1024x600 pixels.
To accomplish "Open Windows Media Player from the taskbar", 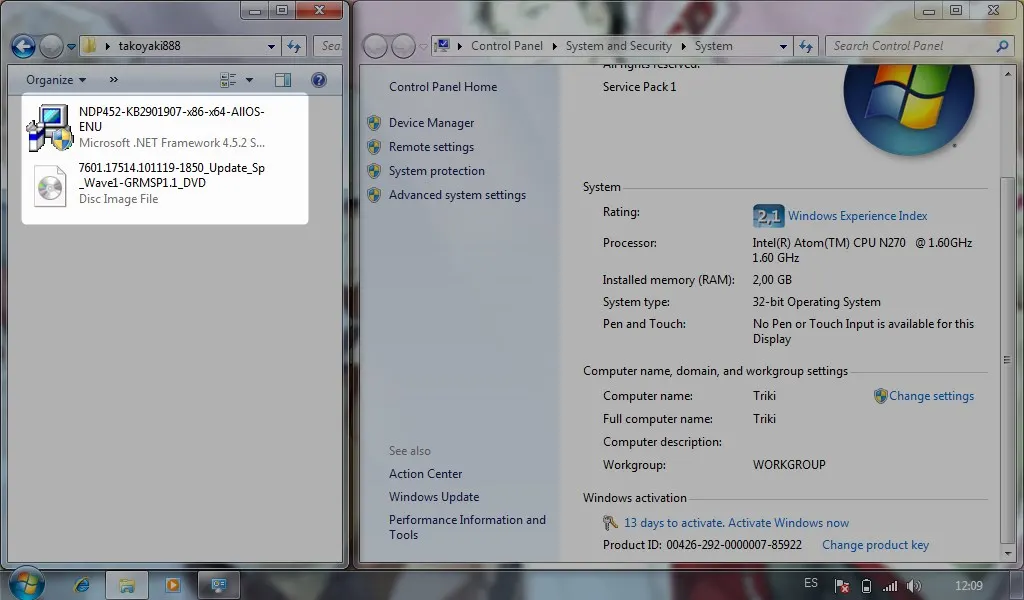I will pyautogui.click(x=173, y=585).
